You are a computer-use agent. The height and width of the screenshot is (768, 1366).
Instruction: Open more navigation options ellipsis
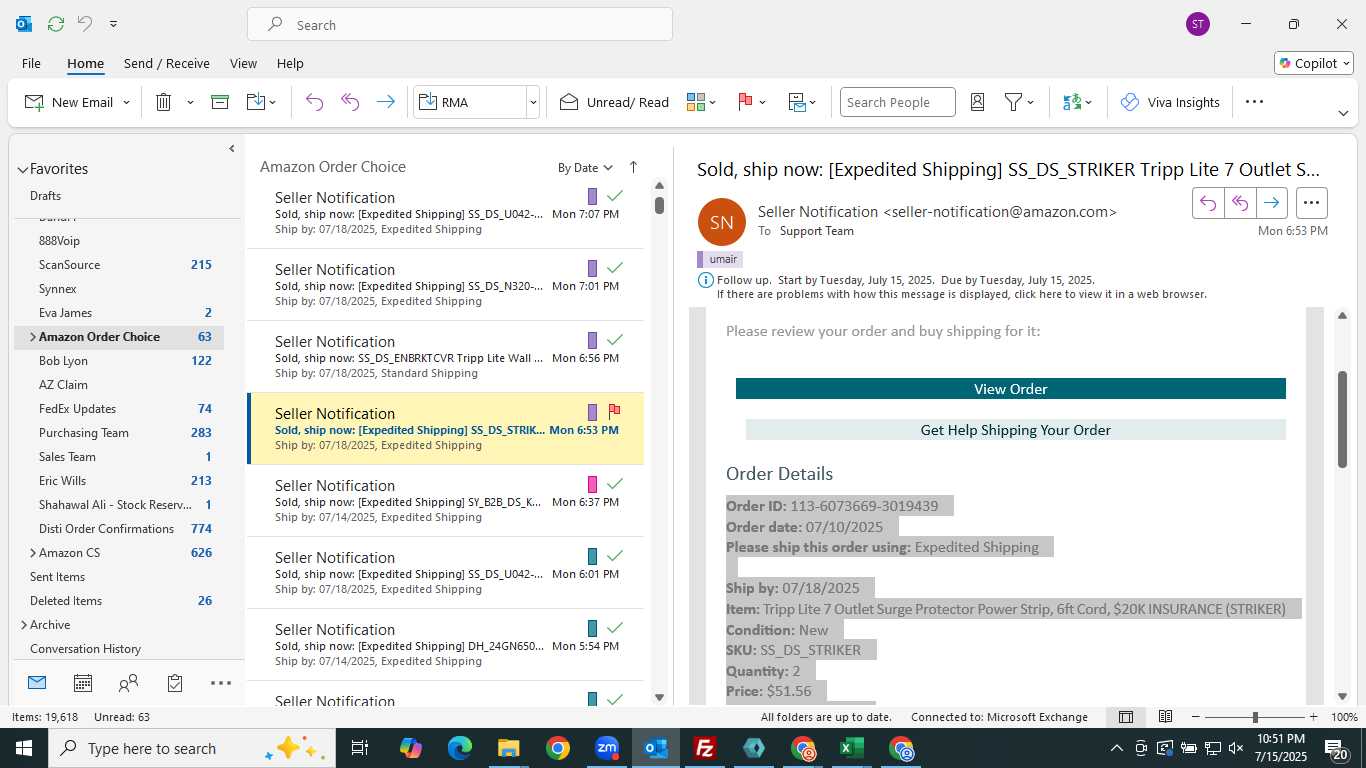[221, 683]
